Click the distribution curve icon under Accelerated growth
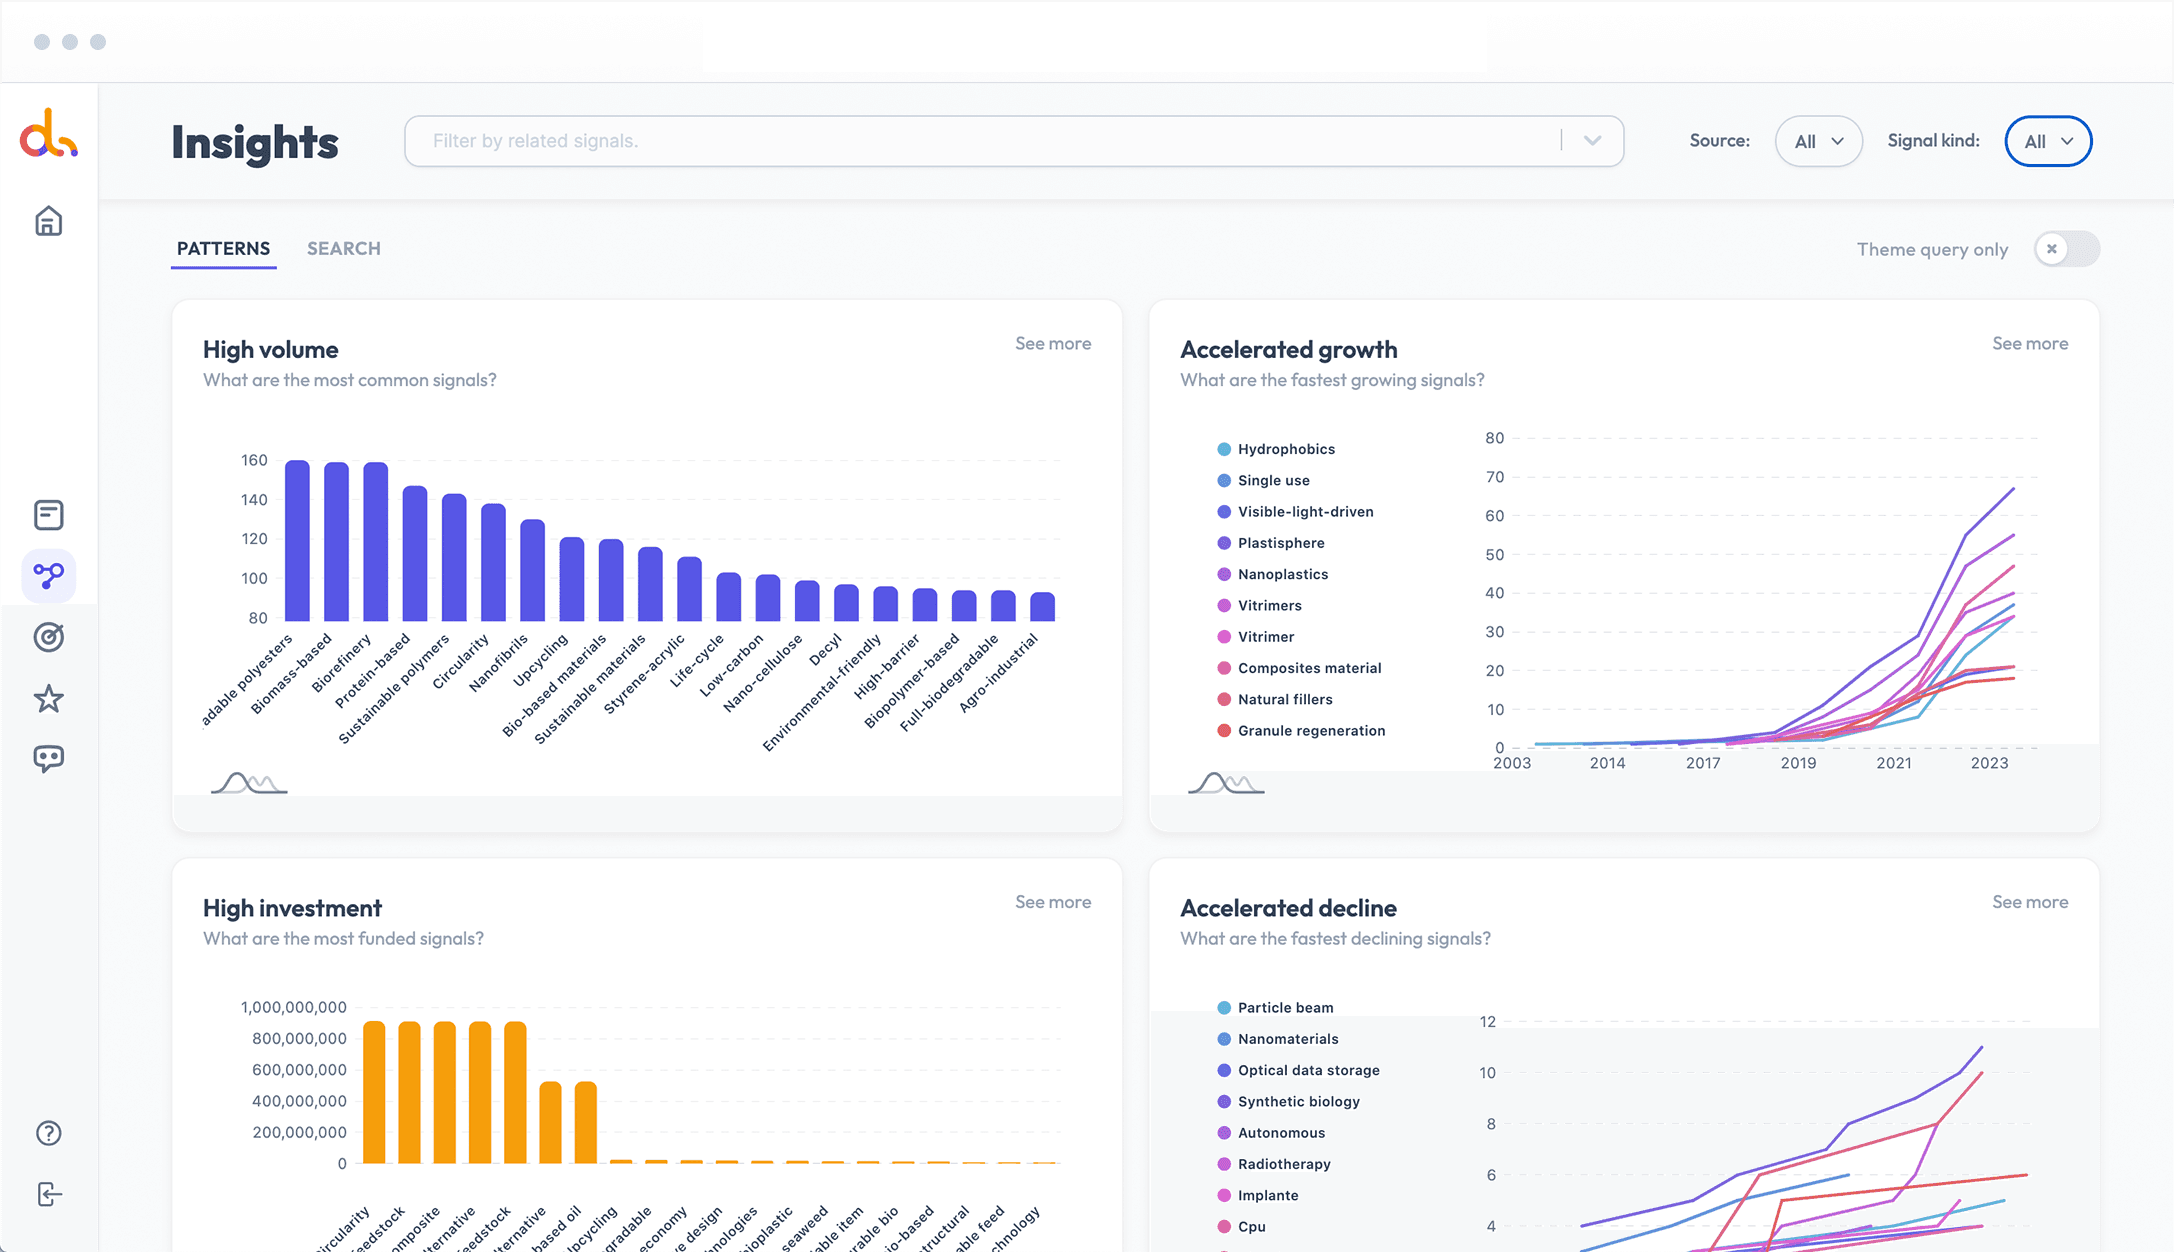The width and height of the screenshot is (2174, 1252). [x=1226, y=783]
